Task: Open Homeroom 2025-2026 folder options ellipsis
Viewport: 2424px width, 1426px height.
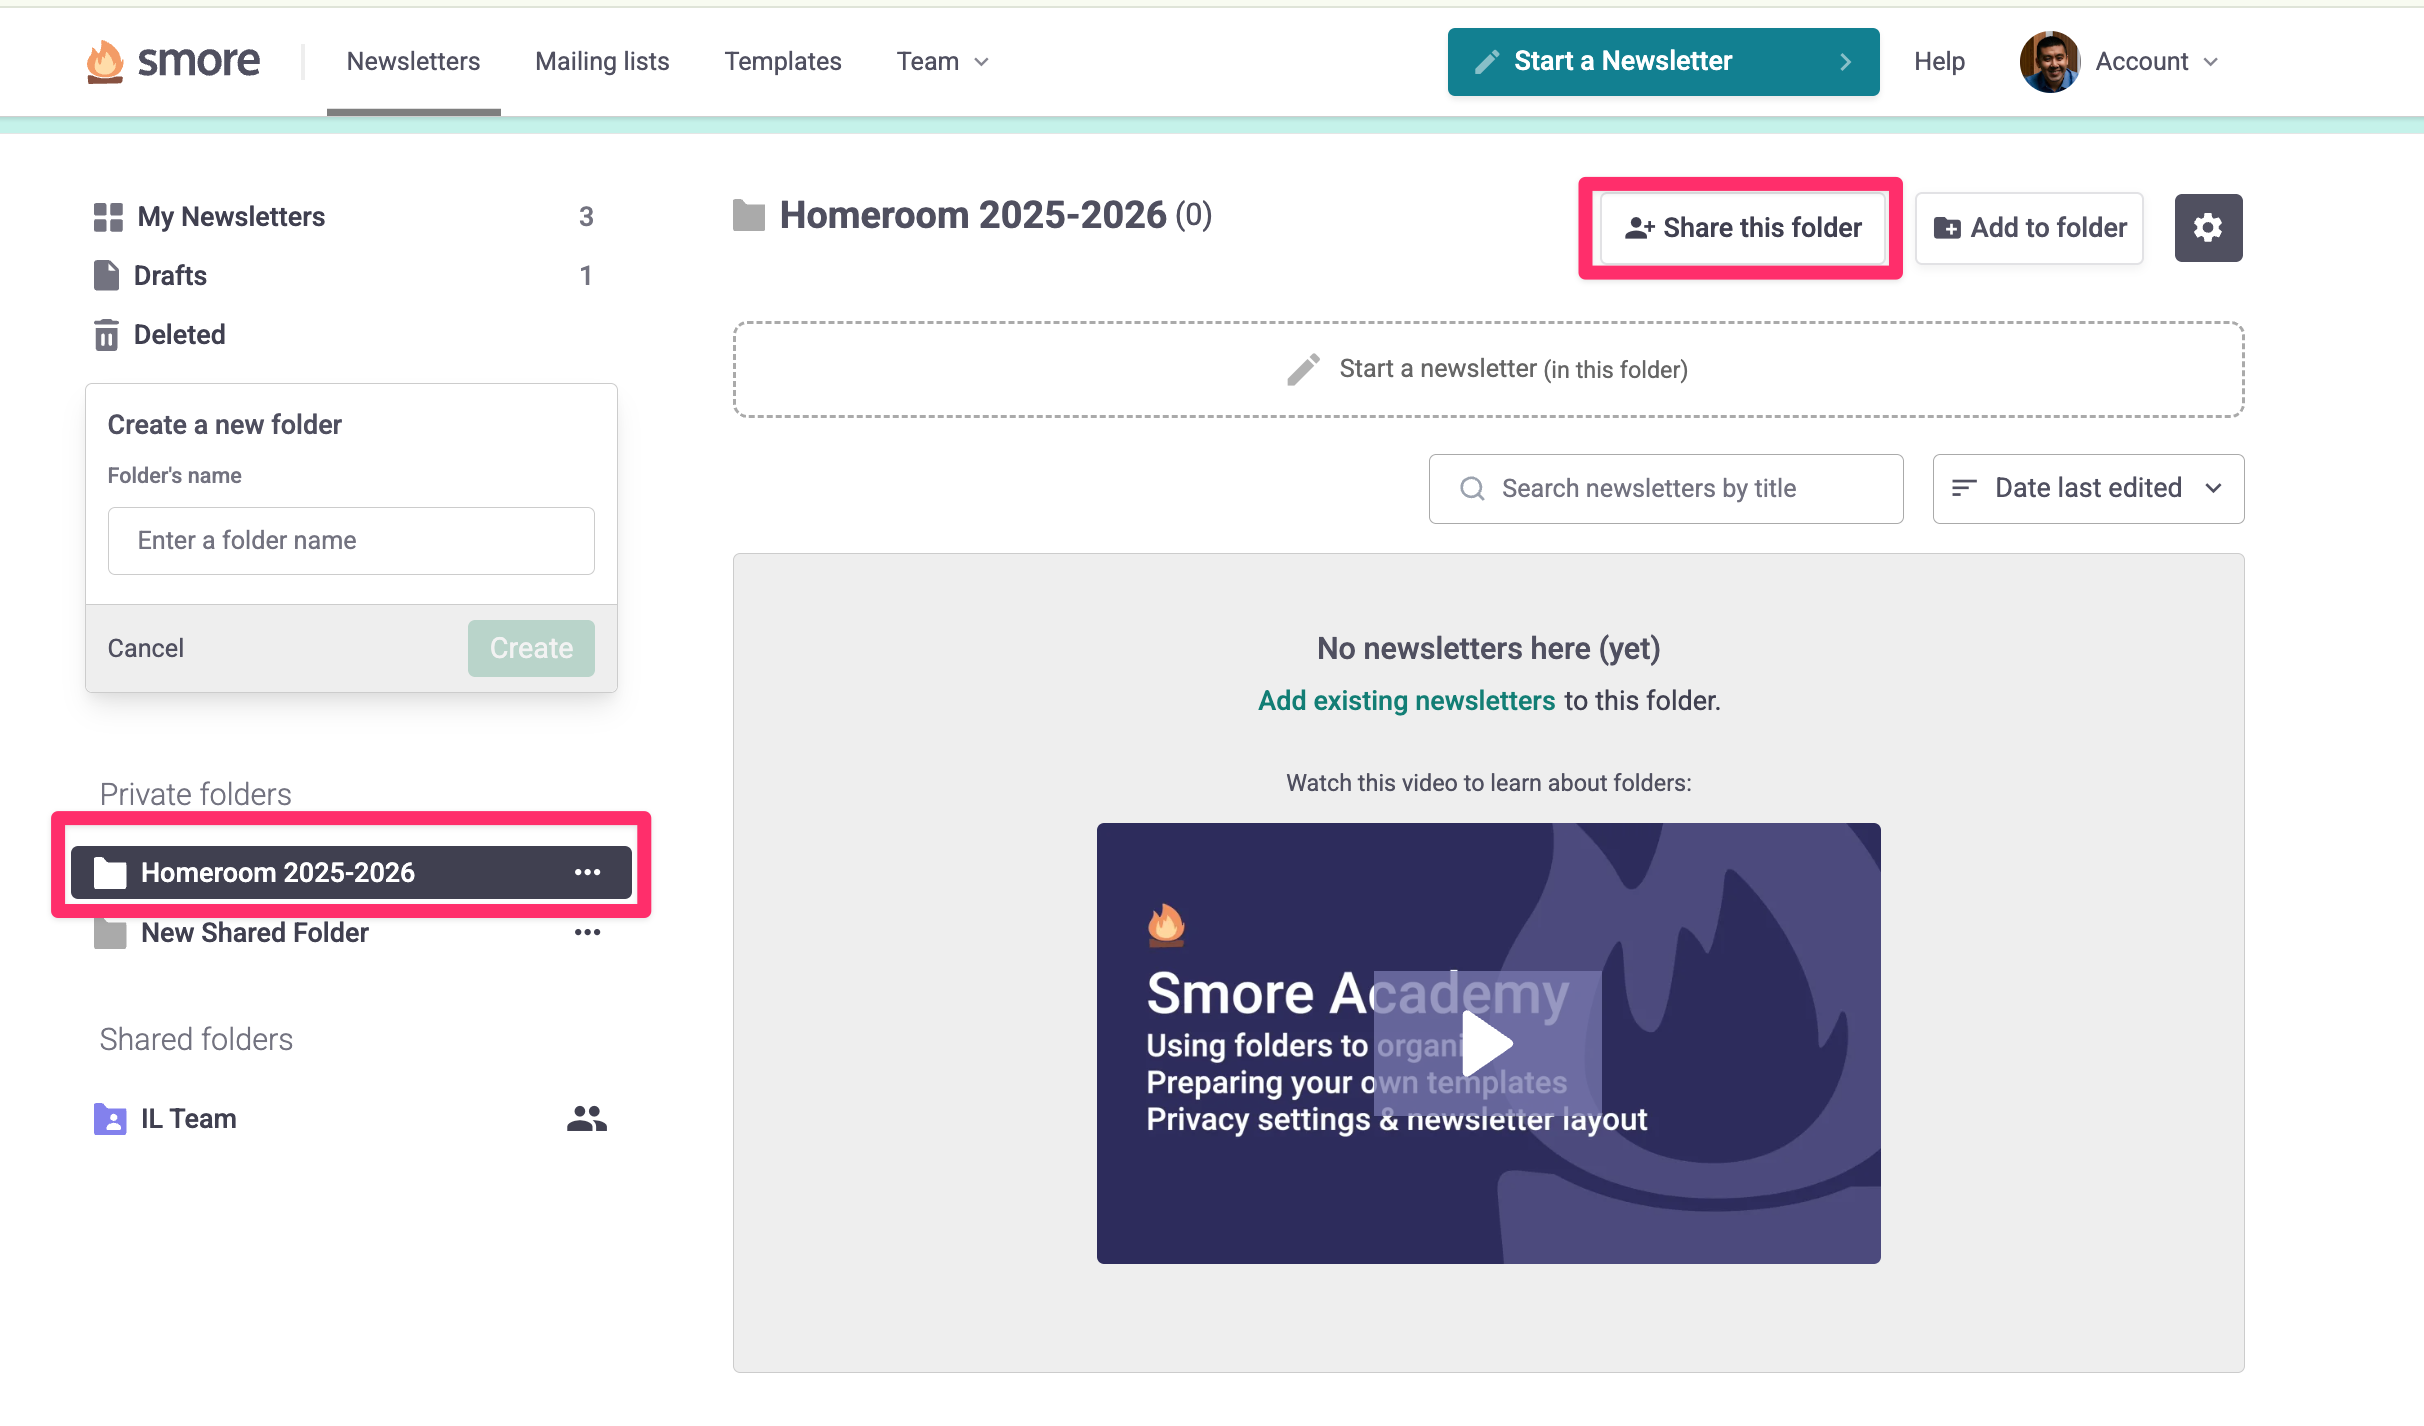Action: pyautogui.click(x=587, y=872)
